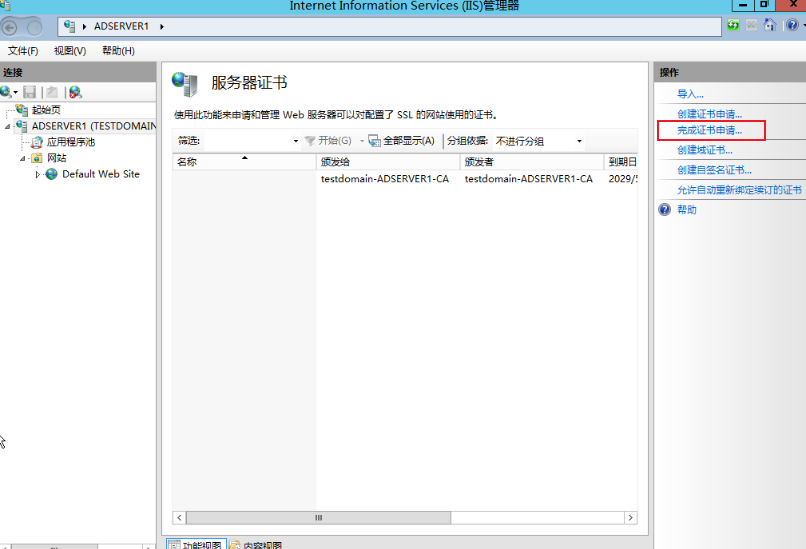Sort by the 颁发者 column header
The image size is (806, 549).
[x=532, y=162]
